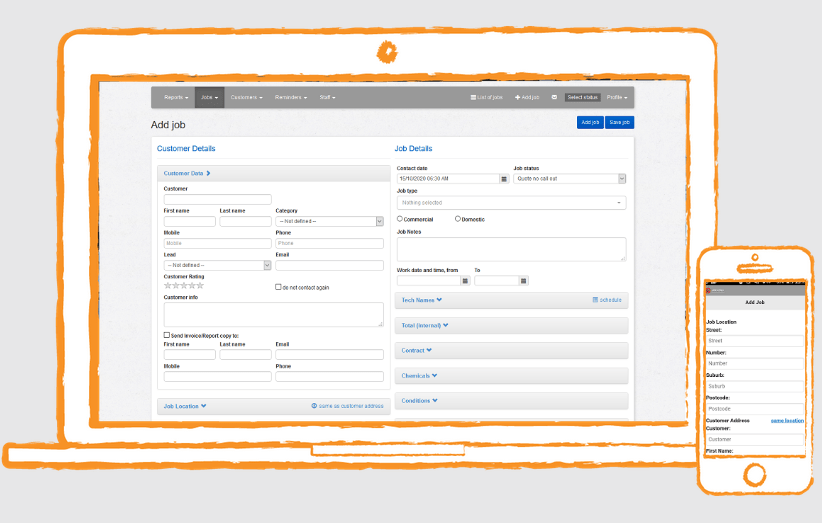Open the Category dropdown
The height and width of the screenshot is (523, 822).
329,221
